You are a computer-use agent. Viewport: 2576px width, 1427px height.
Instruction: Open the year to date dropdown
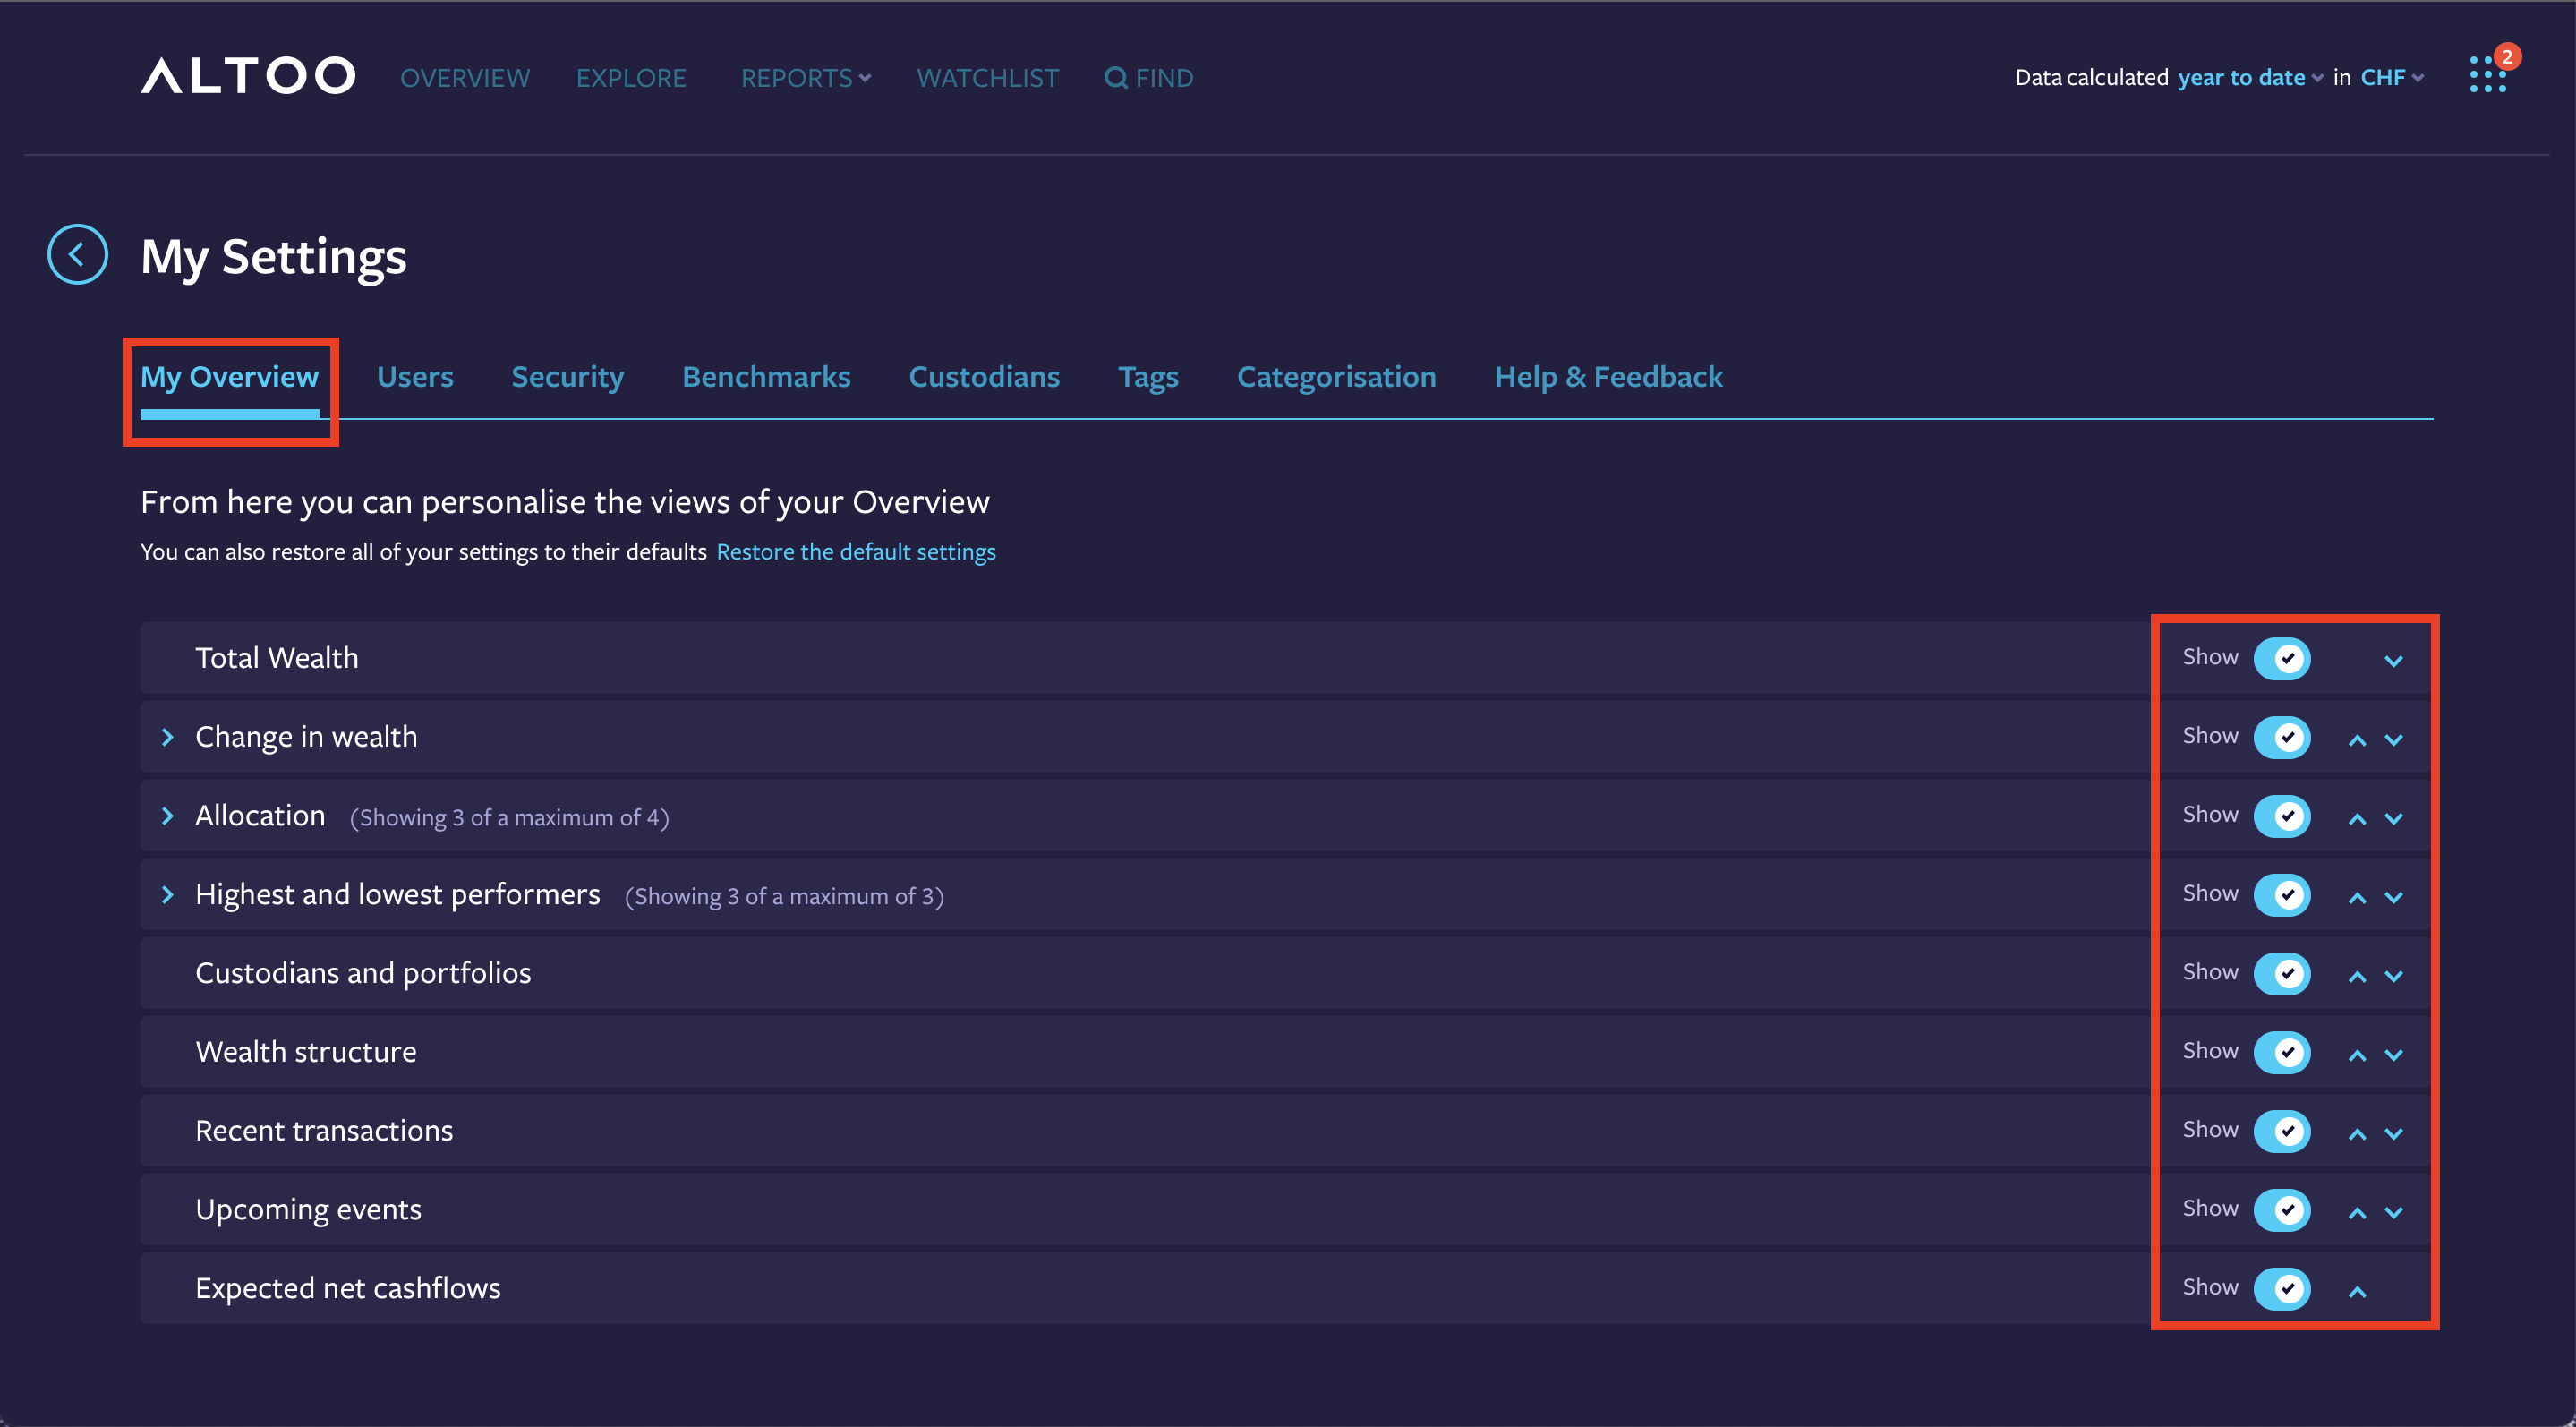[x=2244, y=77]
